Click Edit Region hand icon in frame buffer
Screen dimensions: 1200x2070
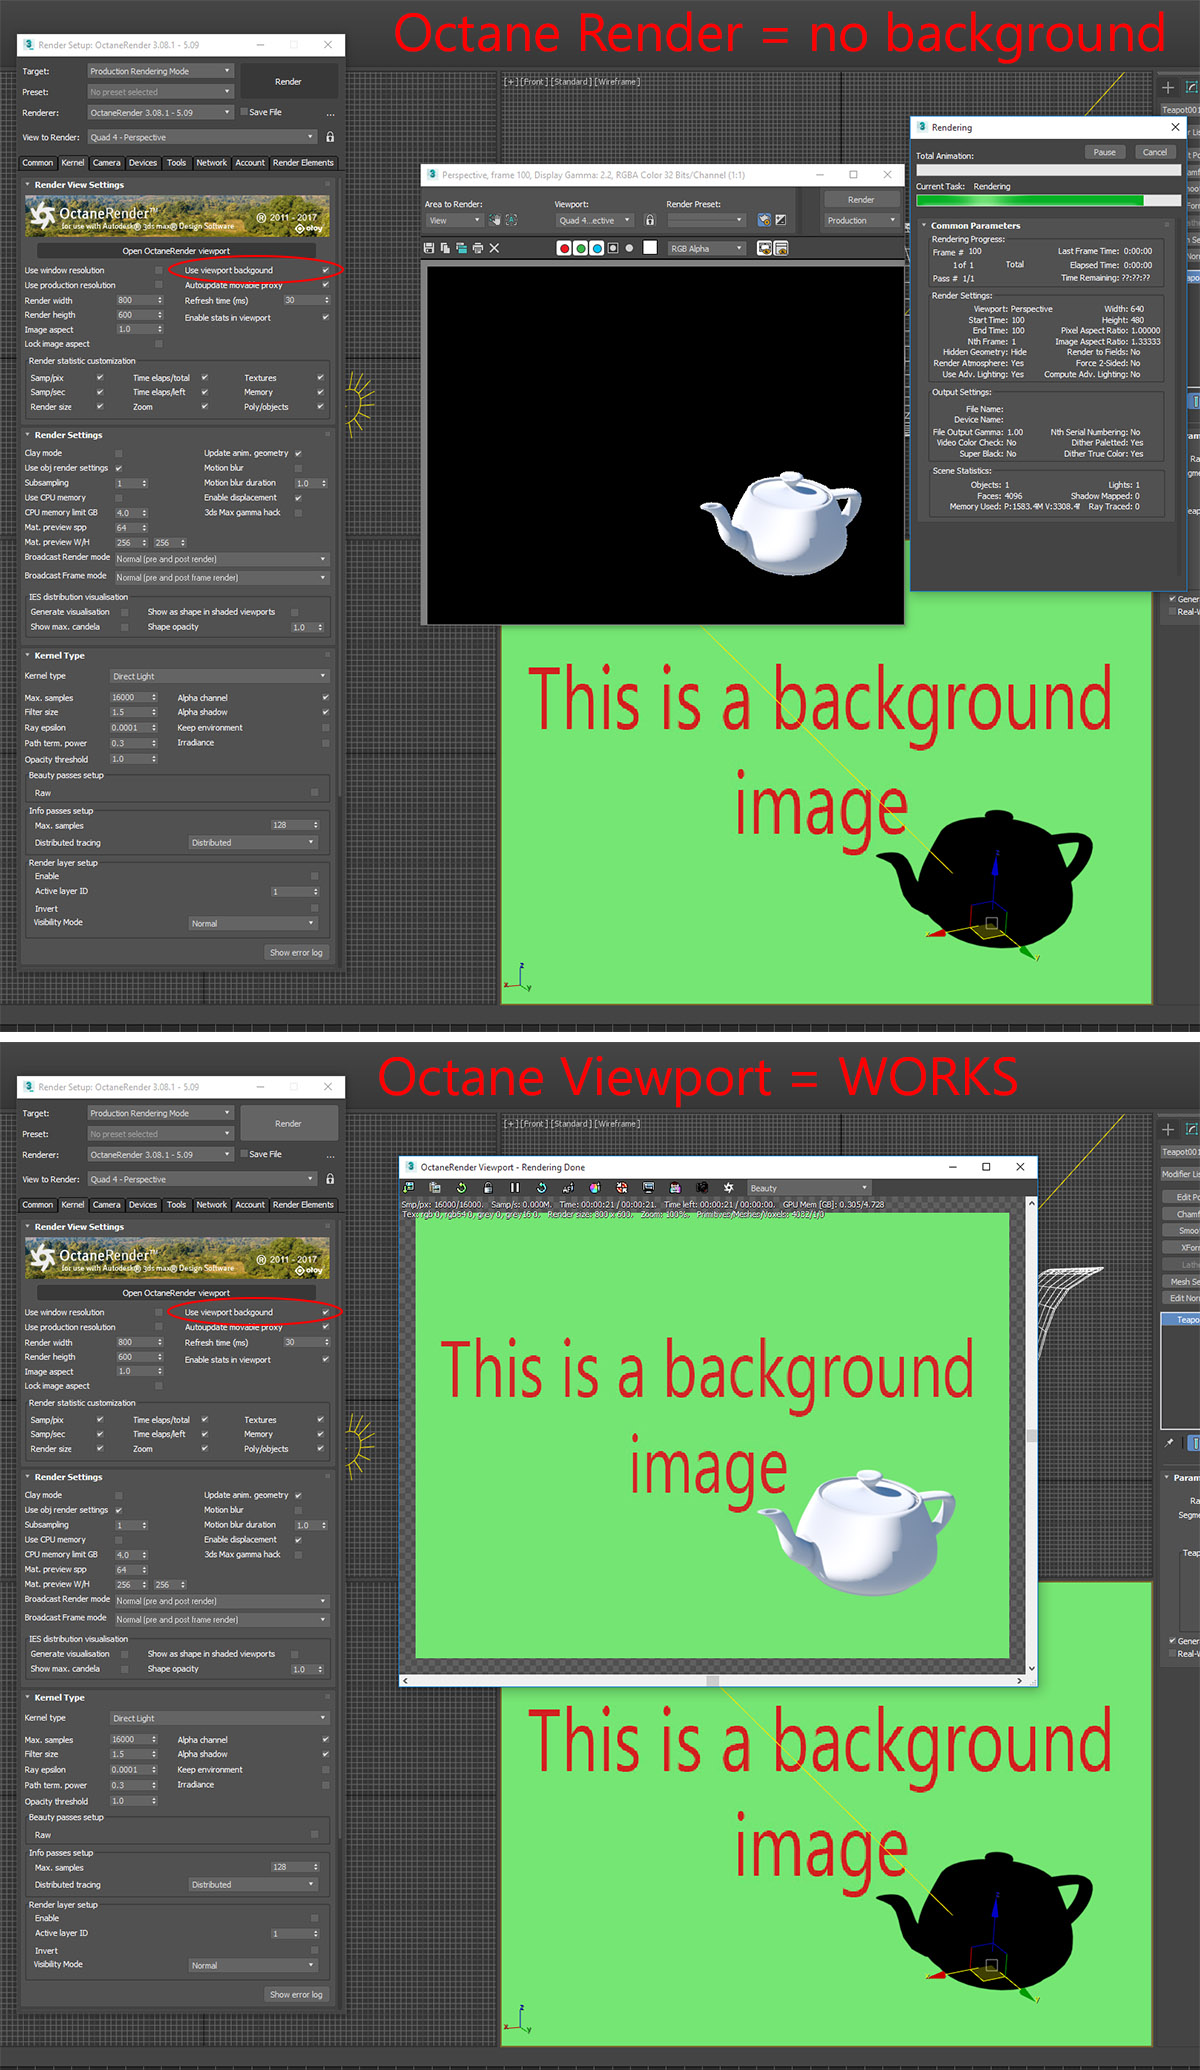[495, 220]
